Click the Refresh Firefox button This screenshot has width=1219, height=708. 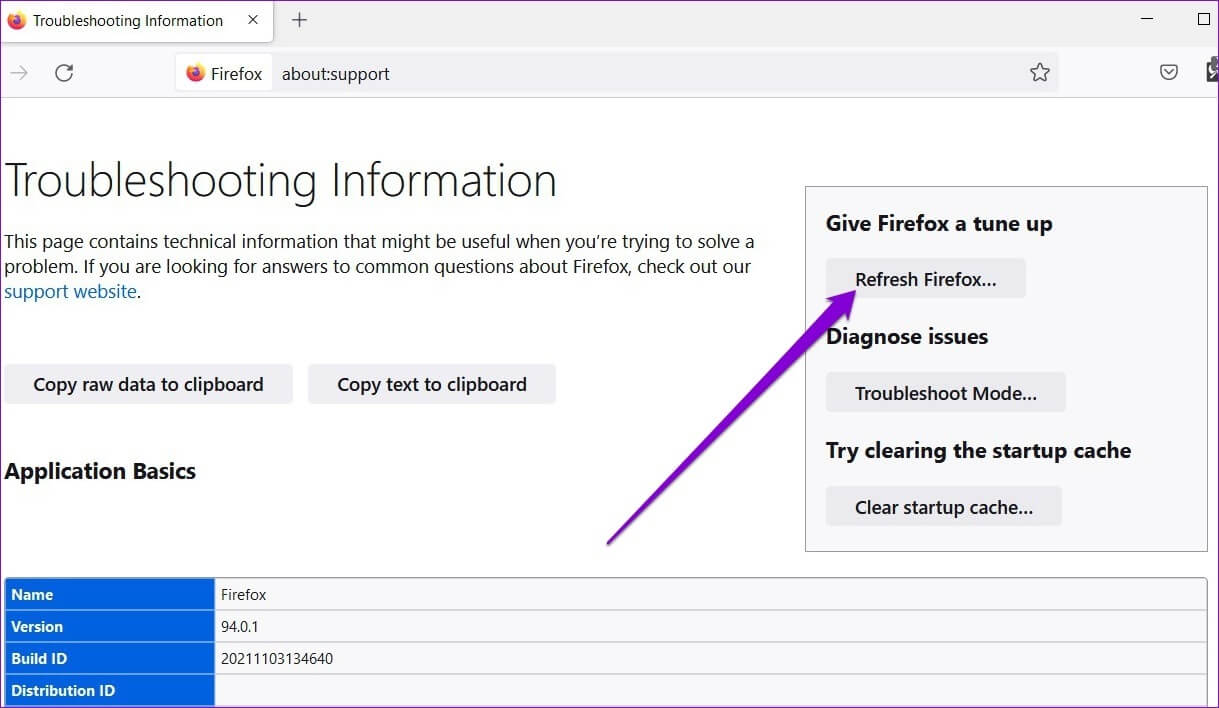coord(926,279)
